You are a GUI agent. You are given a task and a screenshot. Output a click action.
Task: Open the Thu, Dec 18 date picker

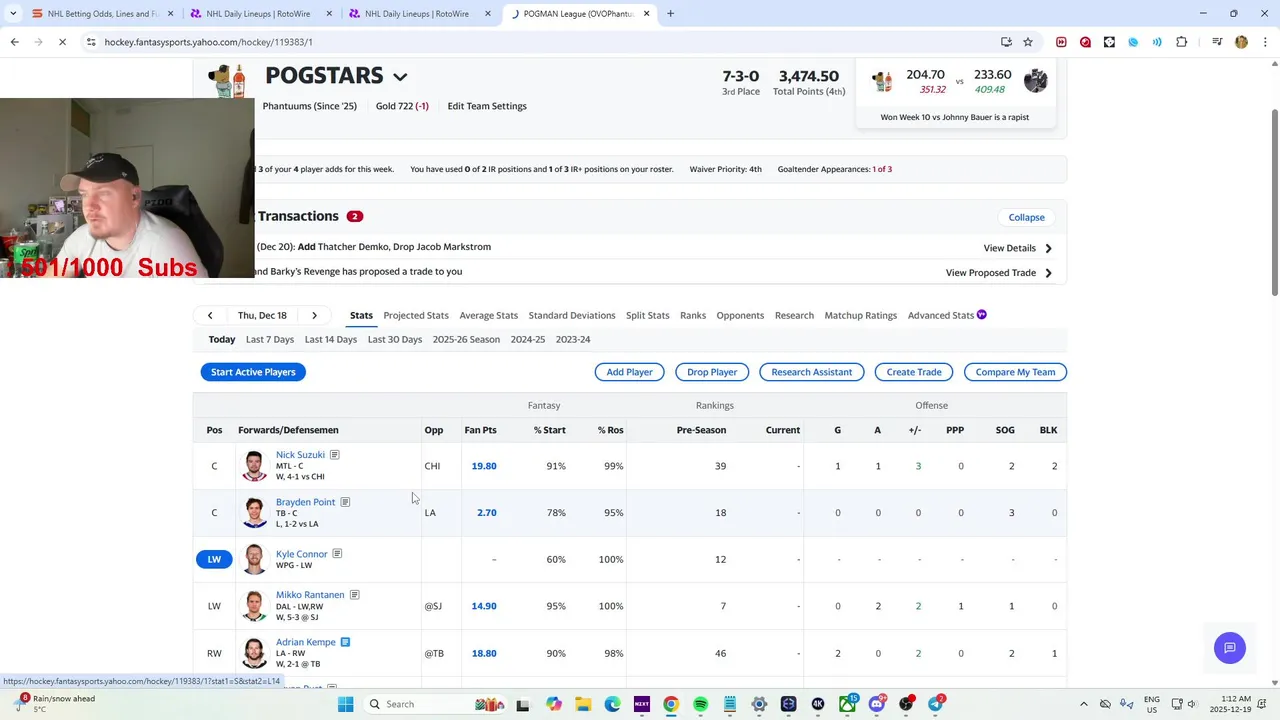coord(262,315)
